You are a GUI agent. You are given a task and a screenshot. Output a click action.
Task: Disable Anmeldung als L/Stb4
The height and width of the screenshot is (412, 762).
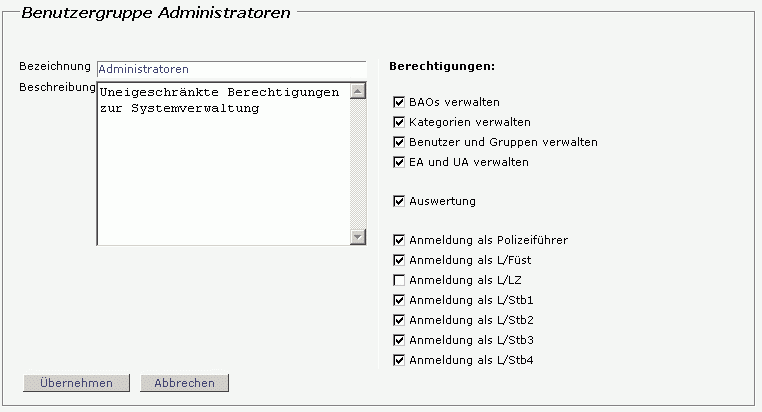point(400,360)
